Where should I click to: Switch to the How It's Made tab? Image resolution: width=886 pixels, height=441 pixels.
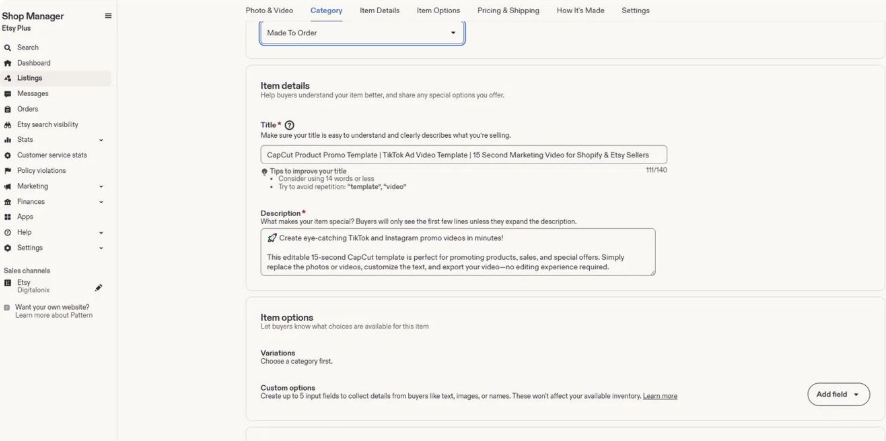(x=580, y=10)
